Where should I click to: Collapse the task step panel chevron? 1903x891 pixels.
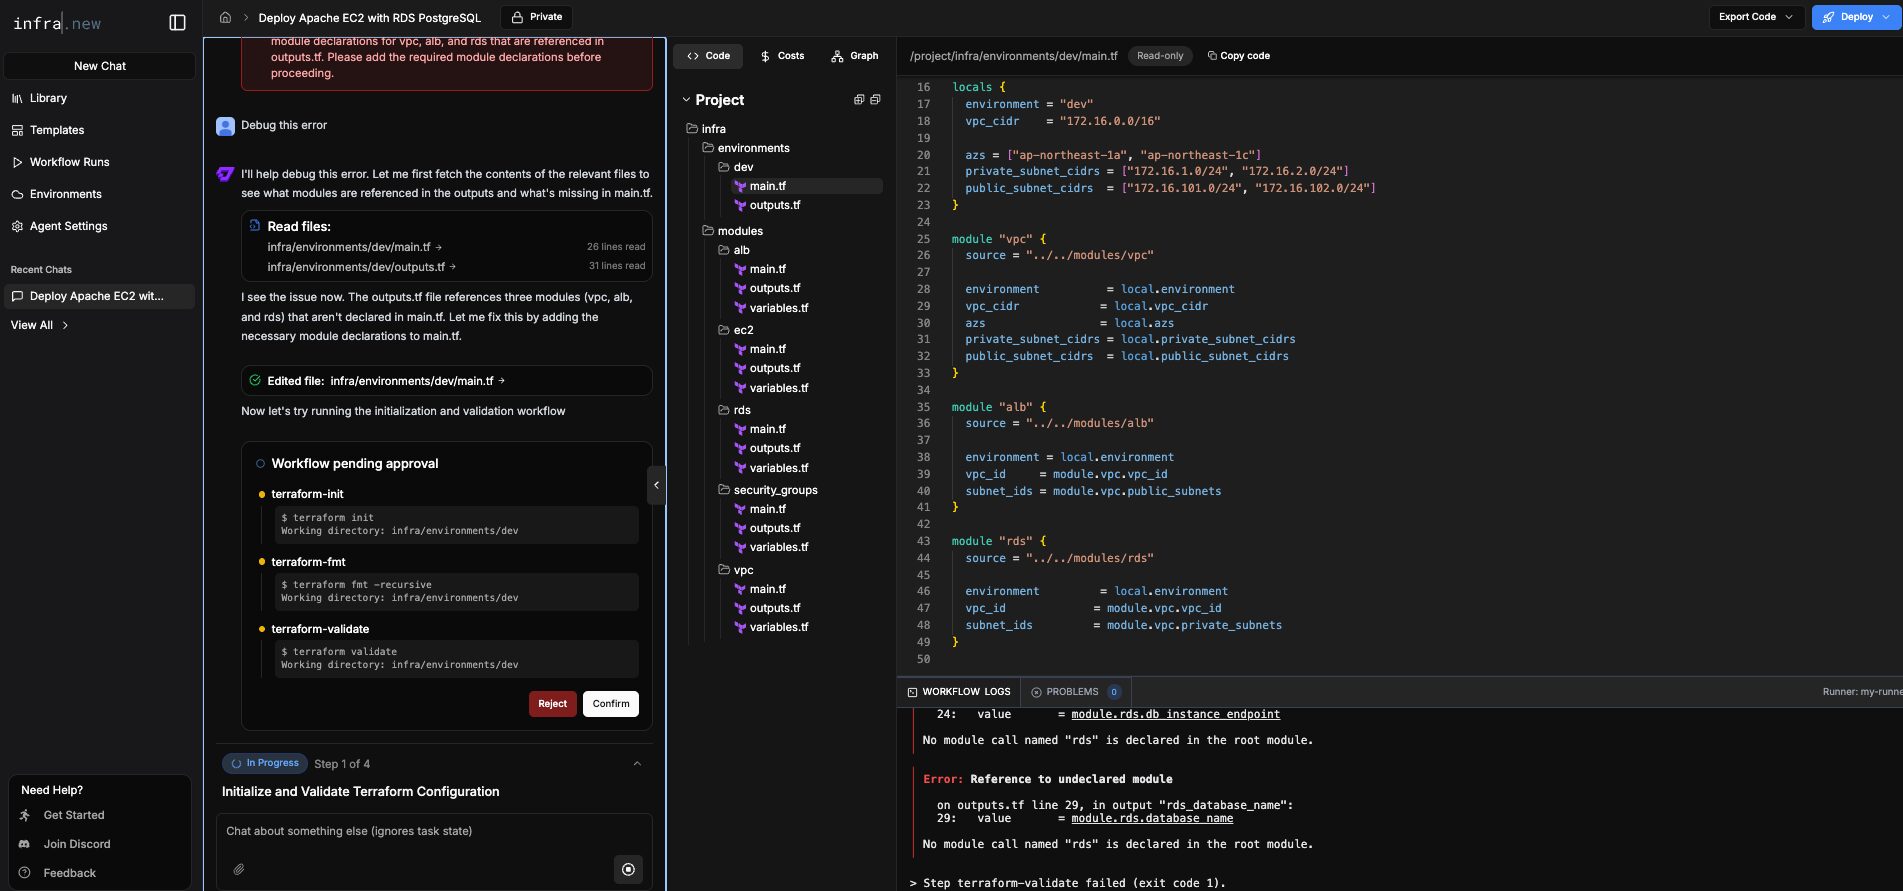(x=637, y=764)
